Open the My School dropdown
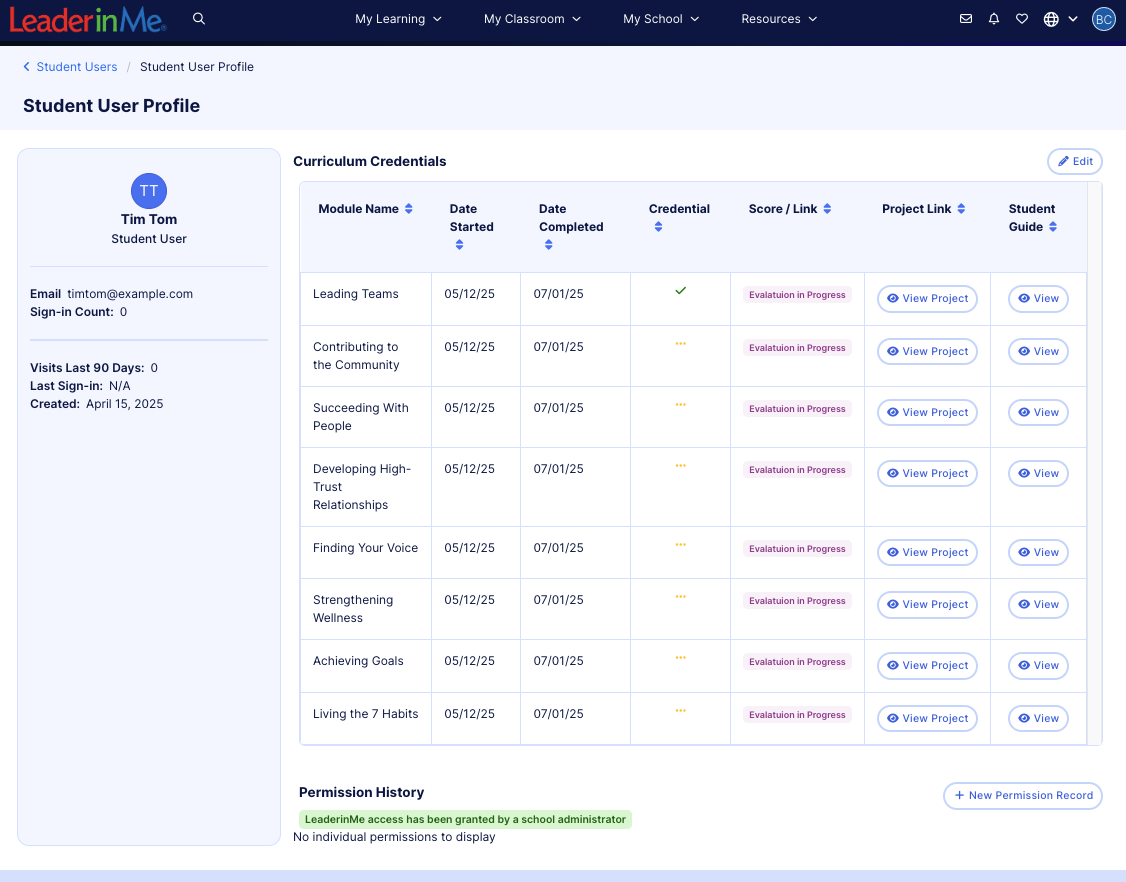 tap(661, 18)
